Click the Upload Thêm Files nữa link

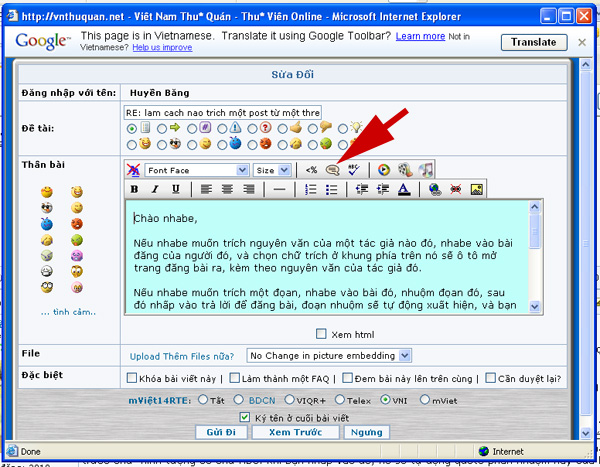(x=182, y=356)
